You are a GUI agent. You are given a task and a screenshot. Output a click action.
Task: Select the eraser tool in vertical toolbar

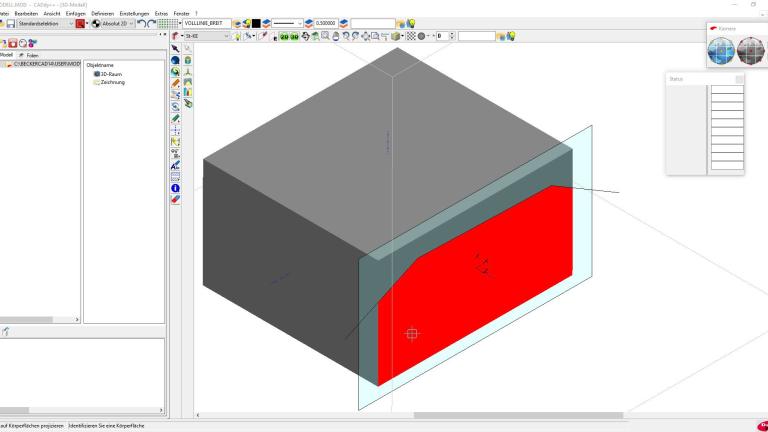pyautogui.click(x=175, y=199)
